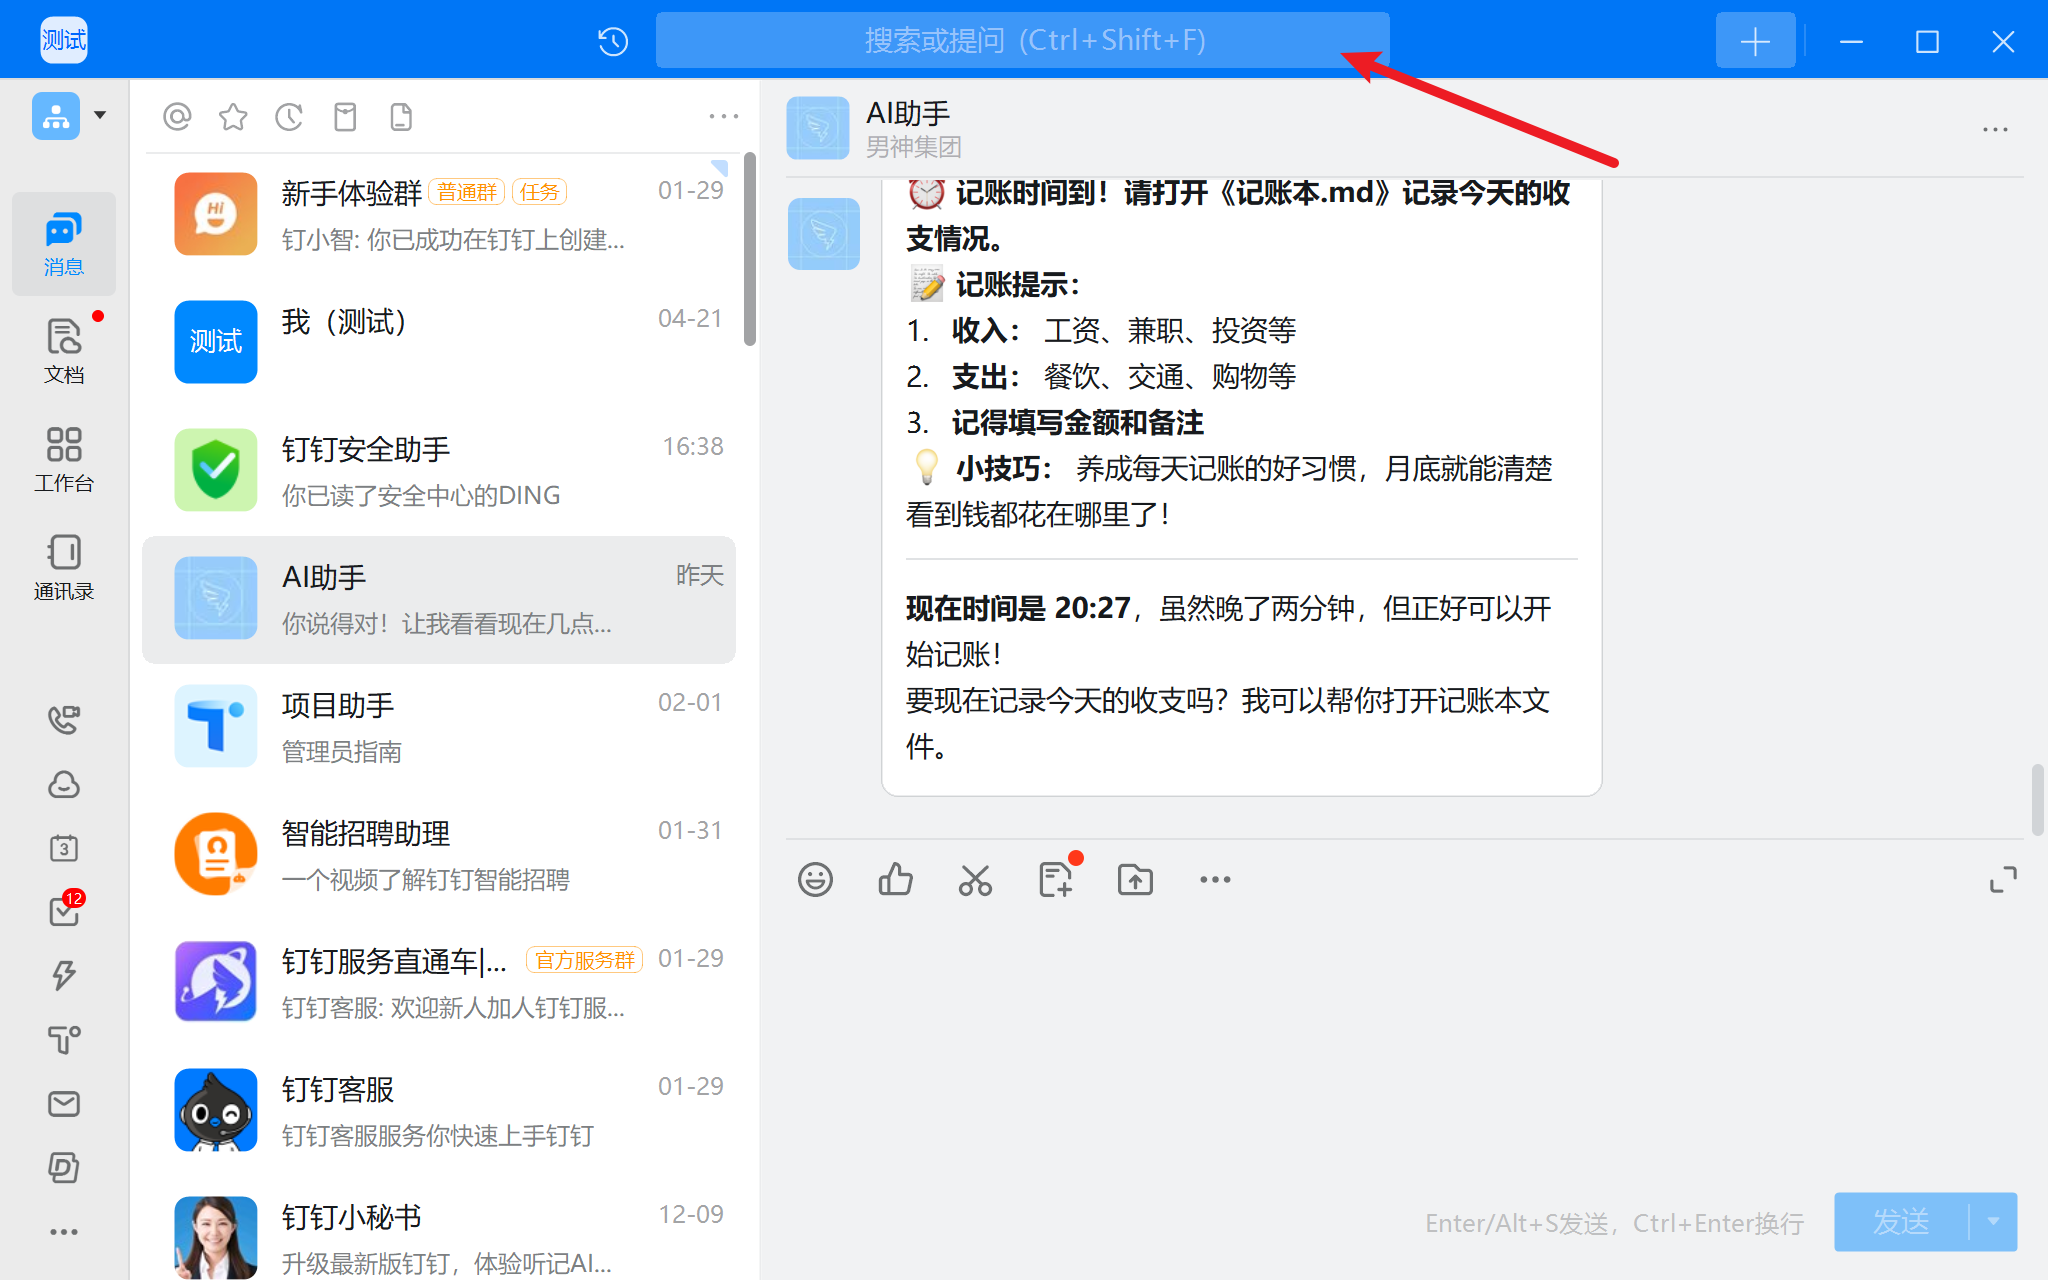Open more options in chat header
Screen dimensions: 2048x1280
click(x=1995, y=130)
